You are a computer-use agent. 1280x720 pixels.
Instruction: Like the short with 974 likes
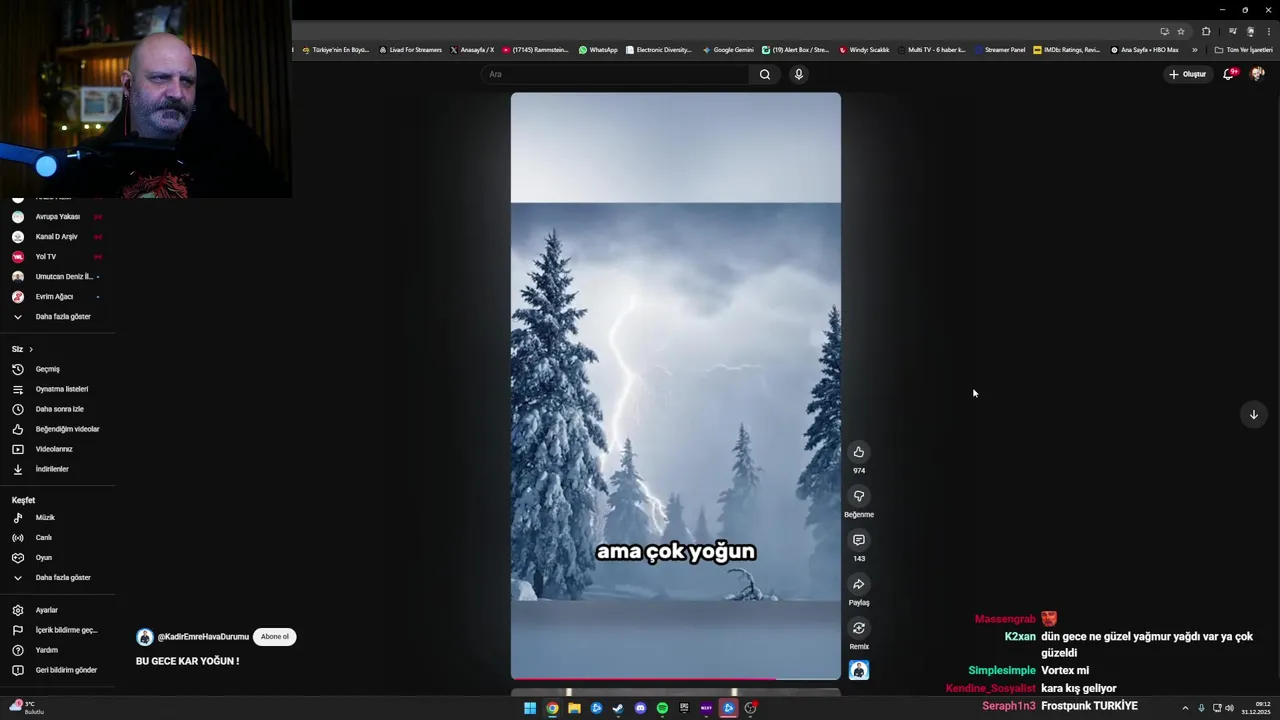[858, 452]
